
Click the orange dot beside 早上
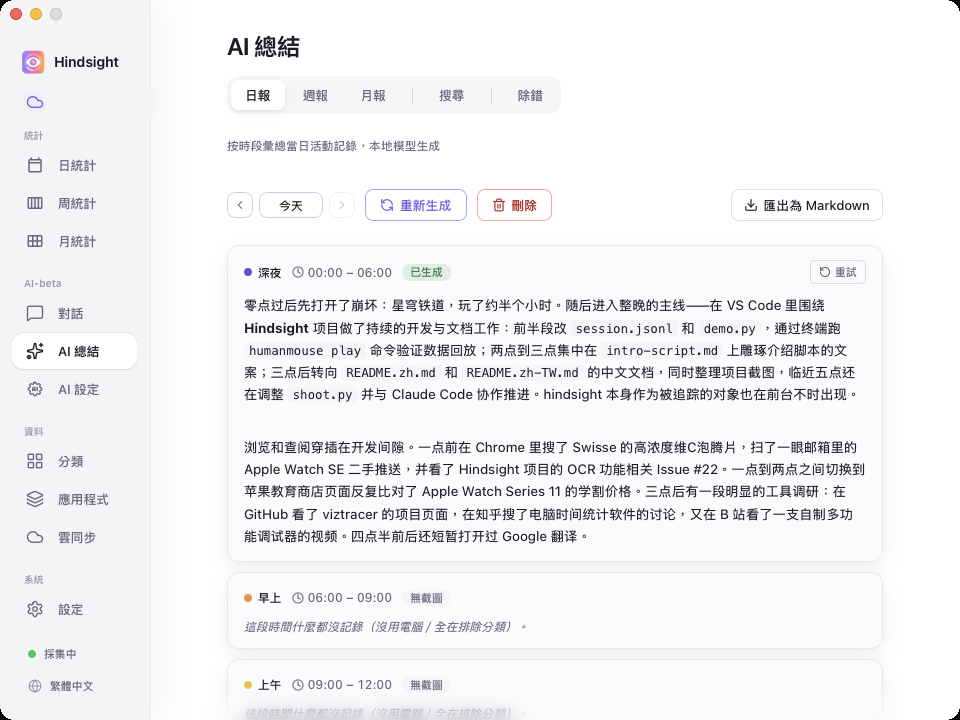(248, 598)
